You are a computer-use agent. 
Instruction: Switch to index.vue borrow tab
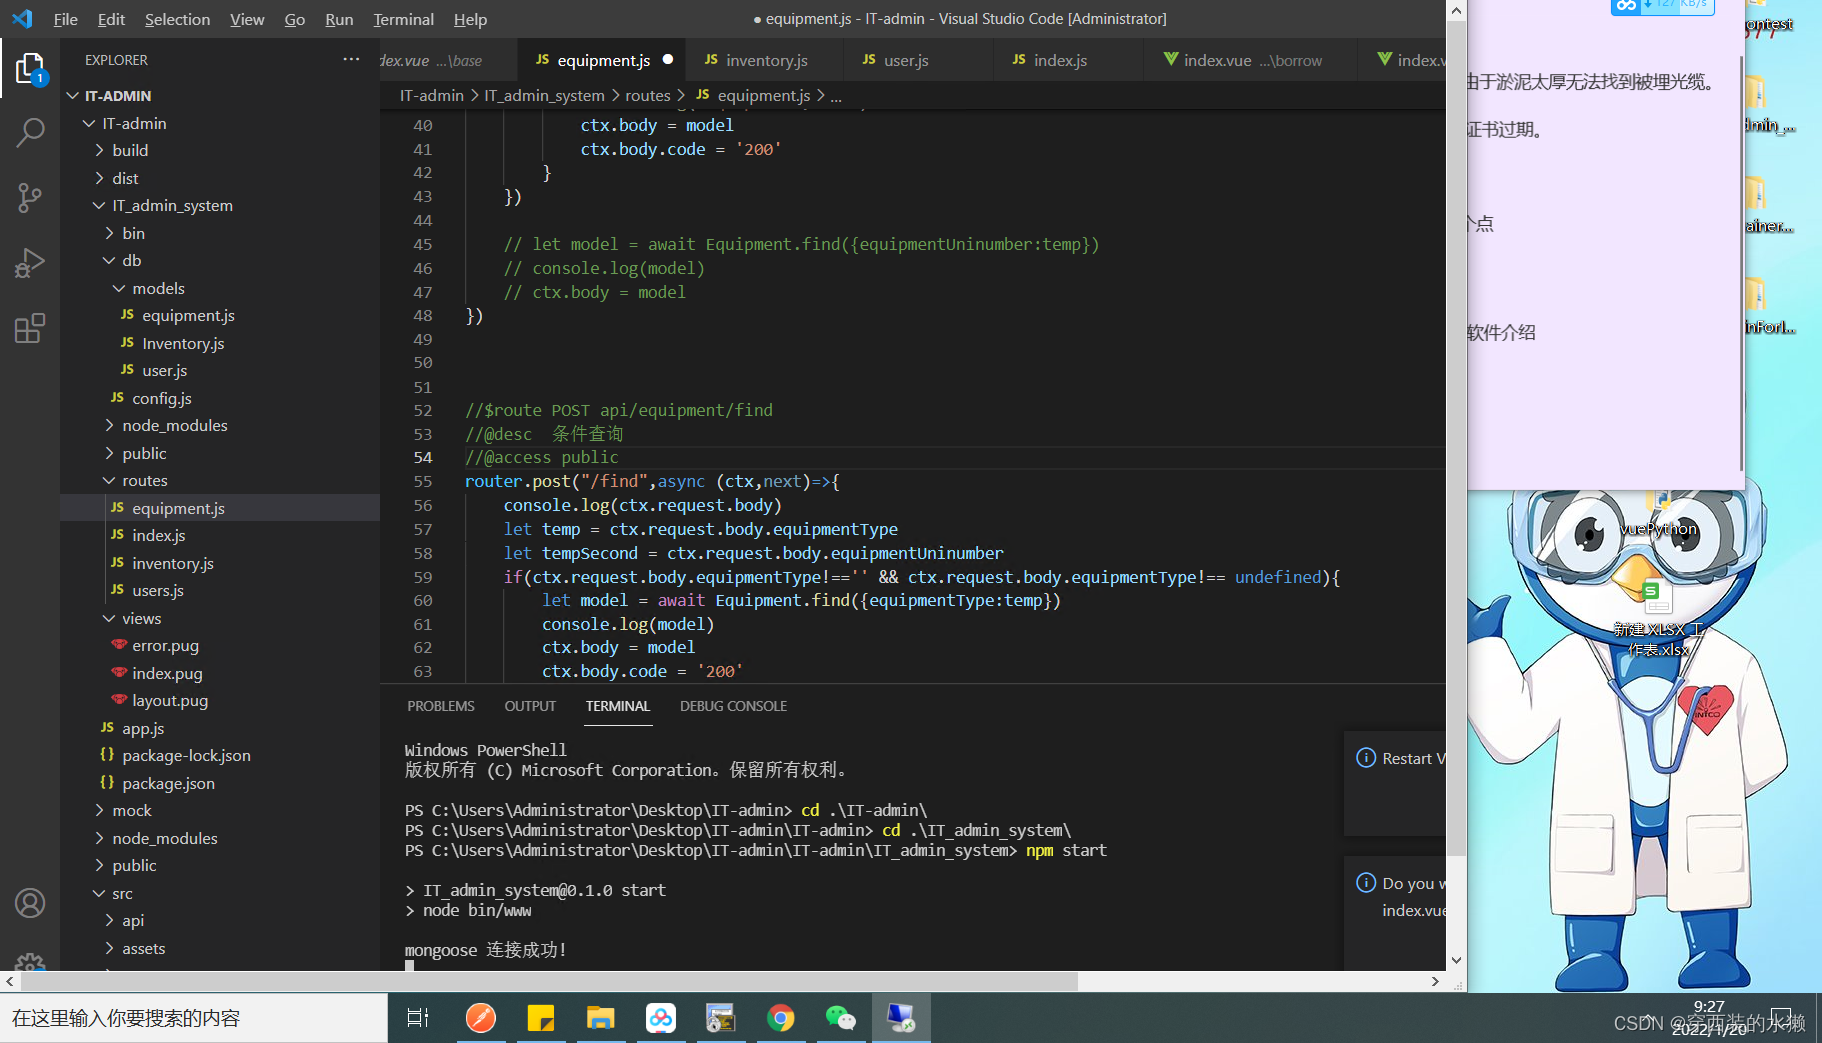tap(1251, 60)
